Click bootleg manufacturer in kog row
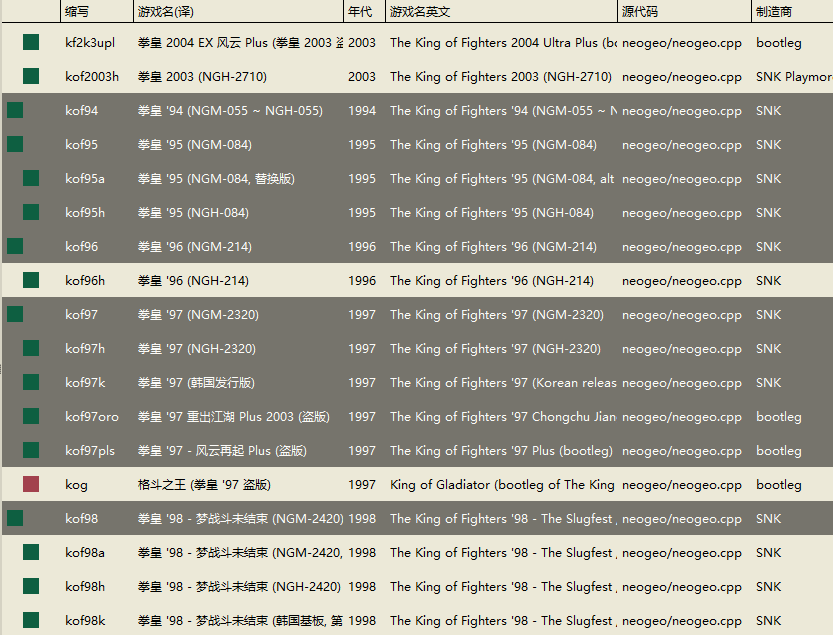This screenshot has height=635, width=833. [779, 485]
